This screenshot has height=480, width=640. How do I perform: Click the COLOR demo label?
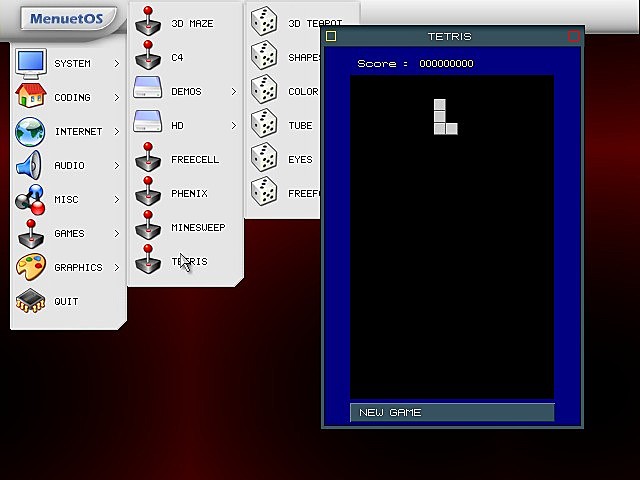(x=303, y=91)
